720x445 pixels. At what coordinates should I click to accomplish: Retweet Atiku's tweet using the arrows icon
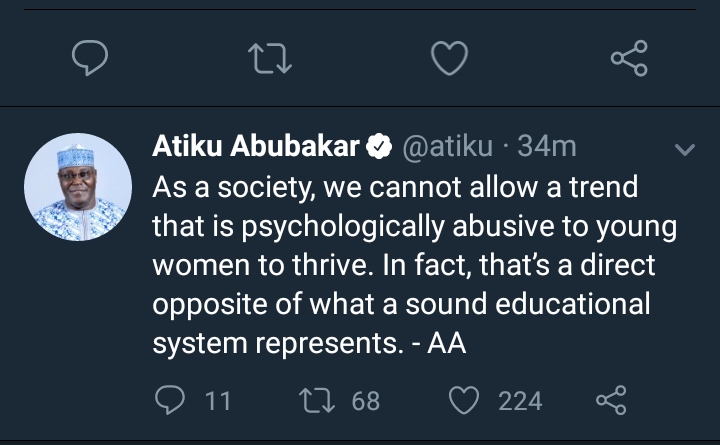(316, 401)
